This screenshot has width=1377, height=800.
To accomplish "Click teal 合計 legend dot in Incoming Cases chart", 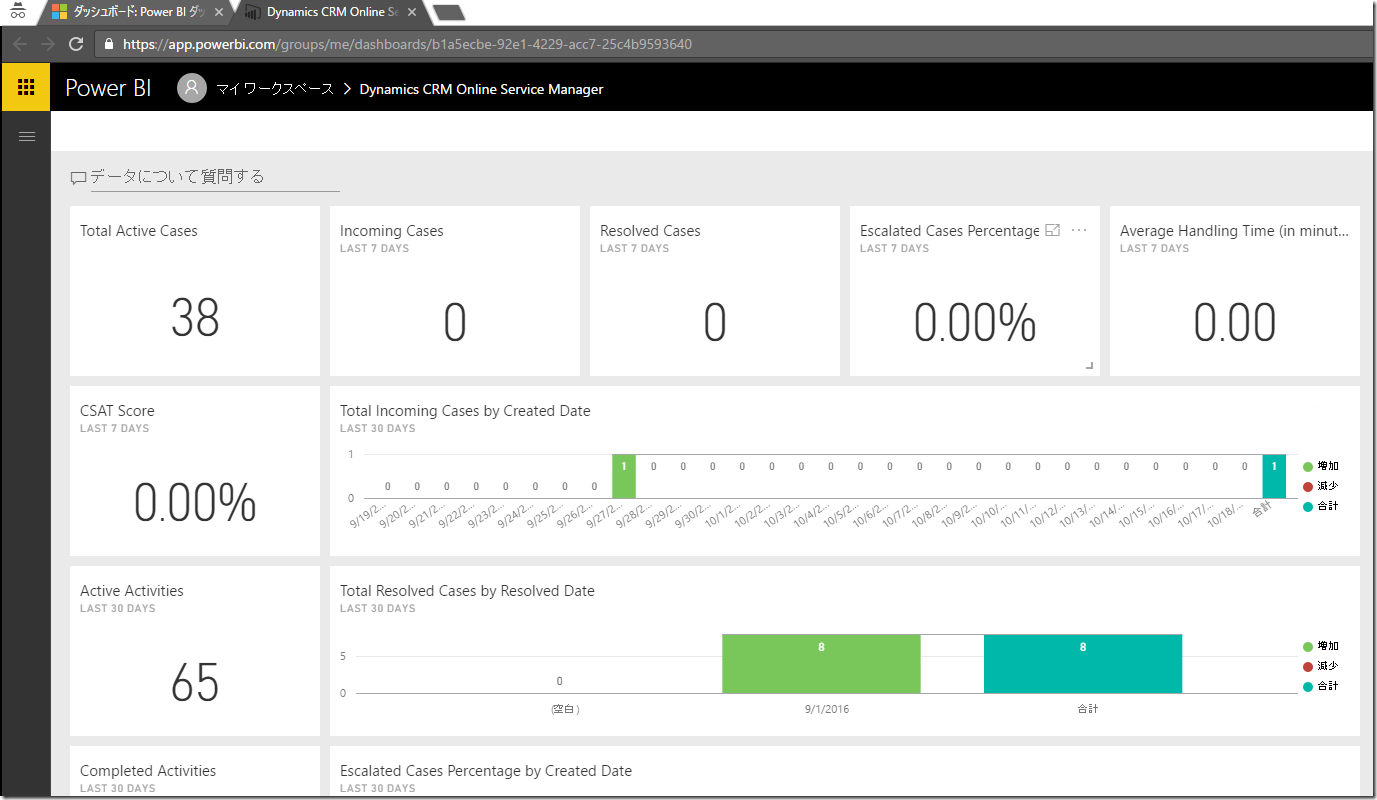I will click(x=1308, y=506).
